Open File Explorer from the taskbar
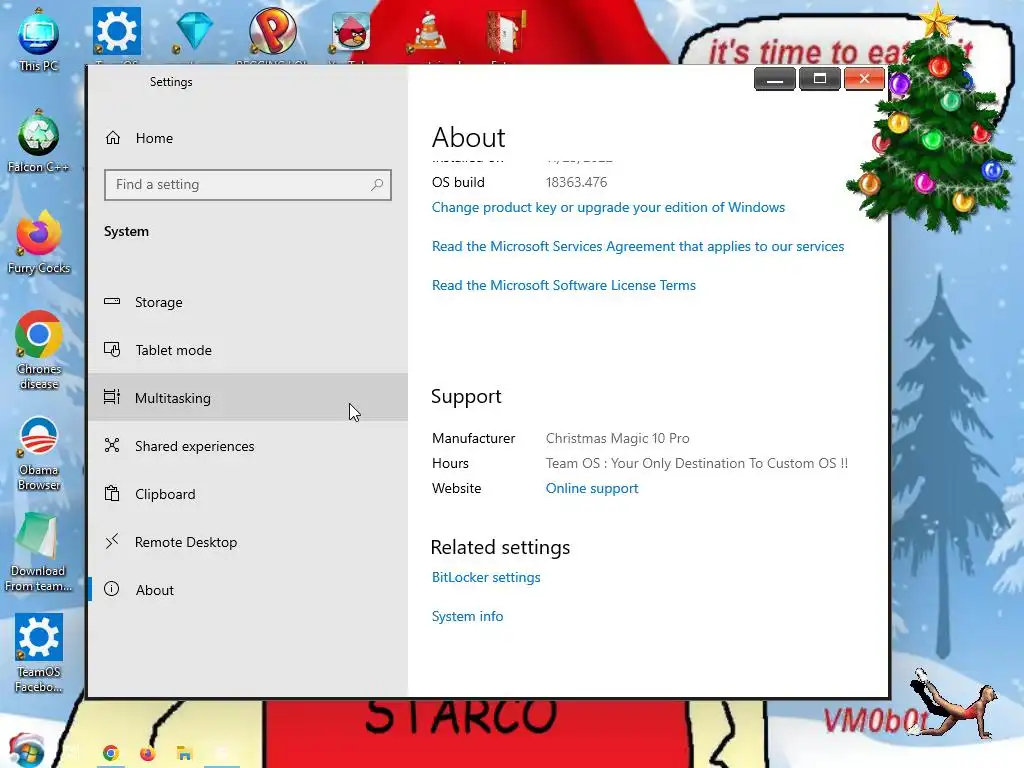The width and height of the screenshot is (1024, 768). click(184, 753)
